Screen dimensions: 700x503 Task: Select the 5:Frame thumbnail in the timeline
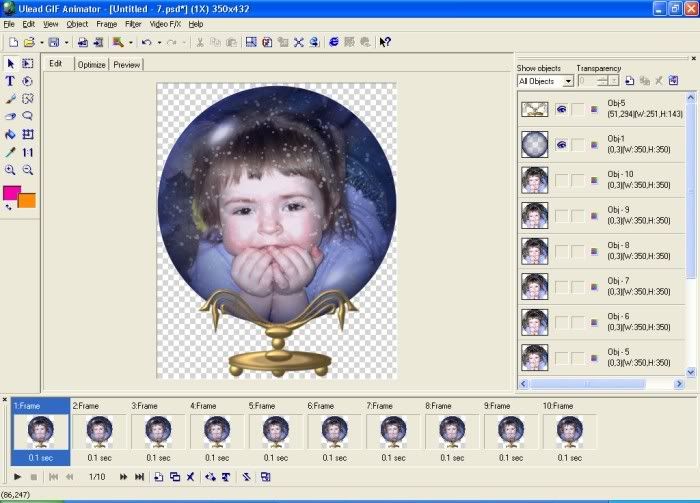coord(275,431)
